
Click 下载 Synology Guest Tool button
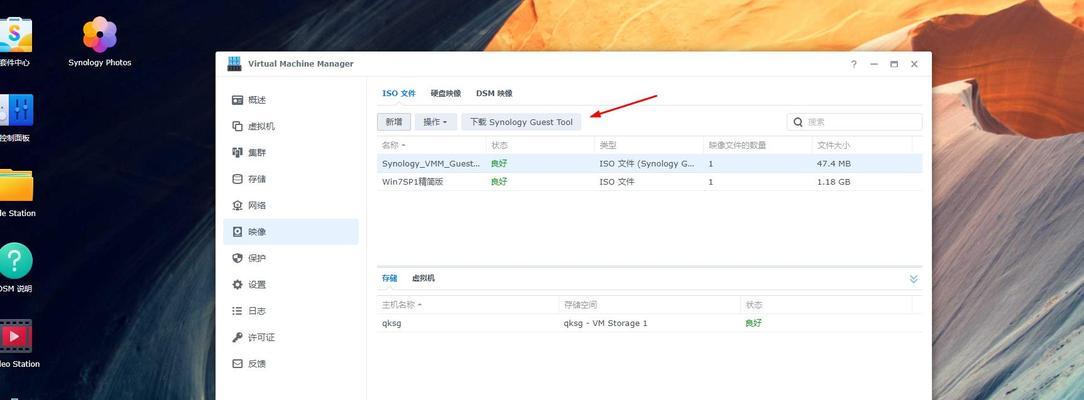(x=521, y=122)
